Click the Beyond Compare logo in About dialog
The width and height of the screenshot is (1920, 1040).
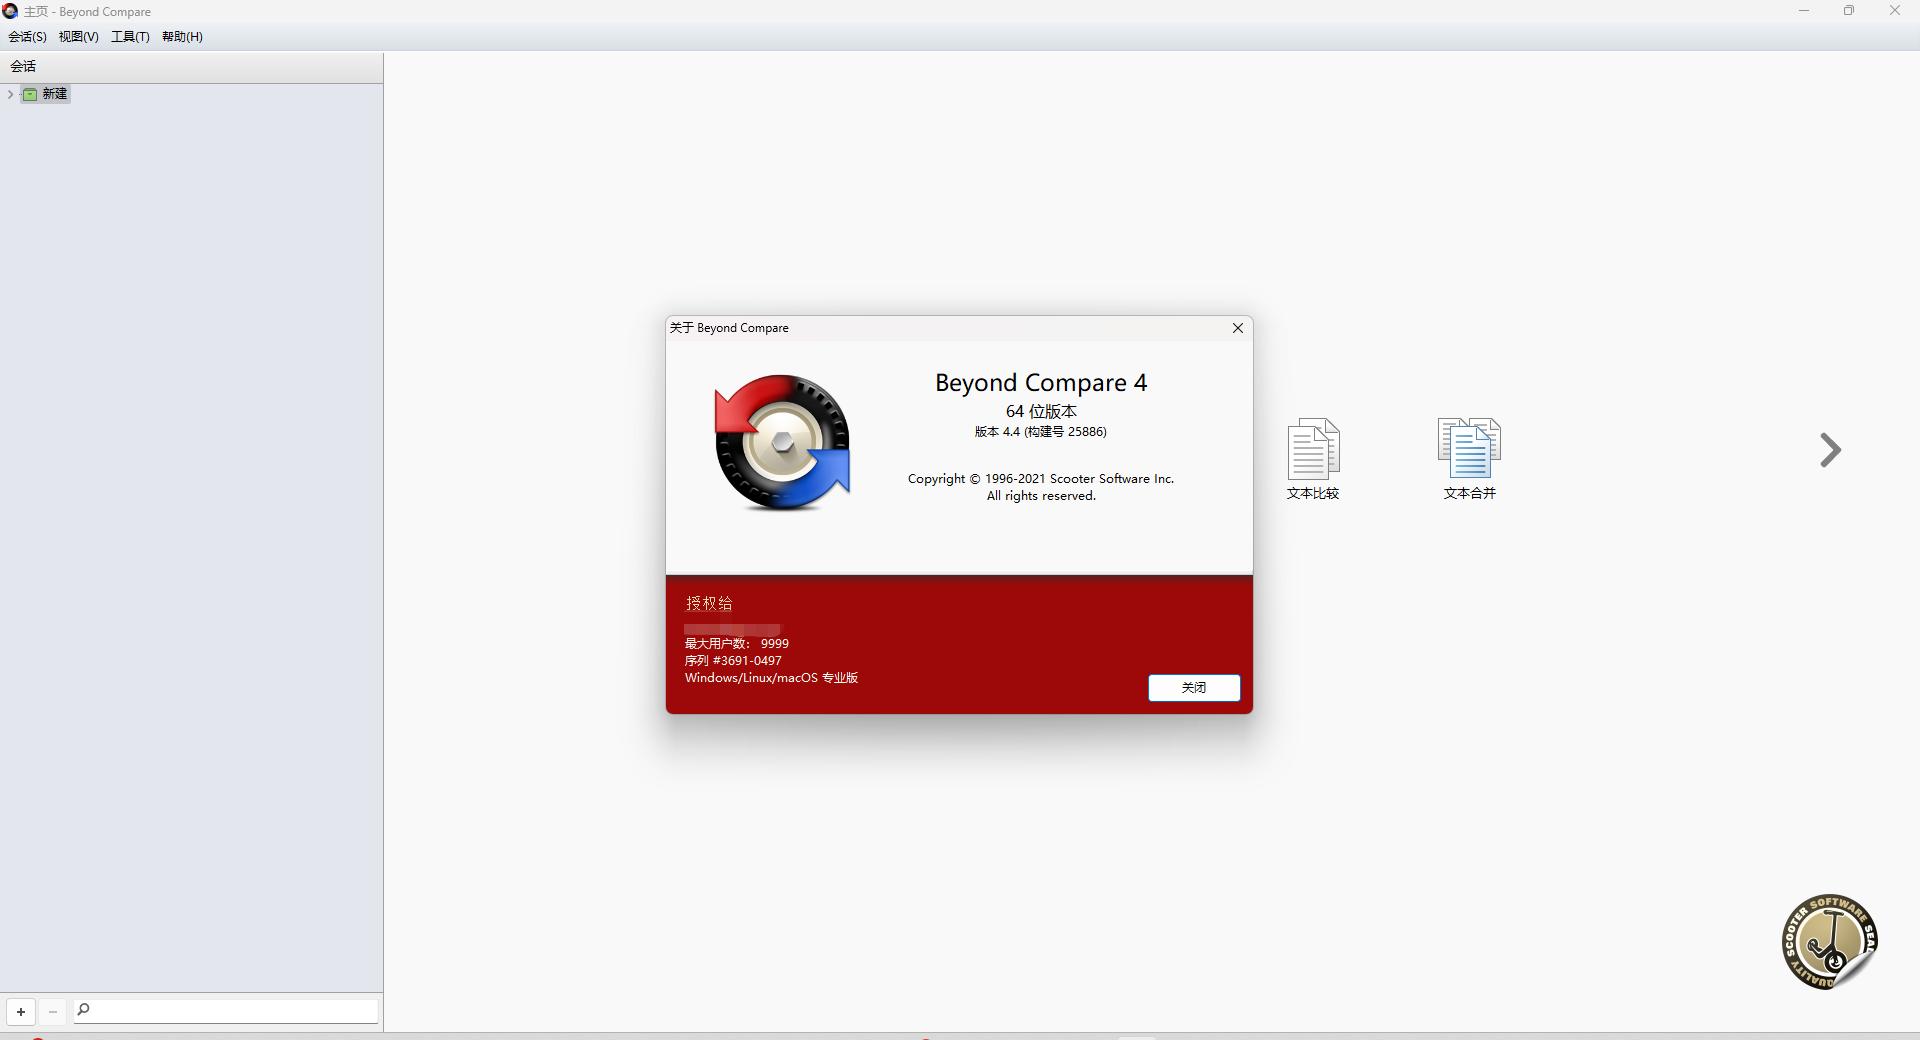(782, 443)
